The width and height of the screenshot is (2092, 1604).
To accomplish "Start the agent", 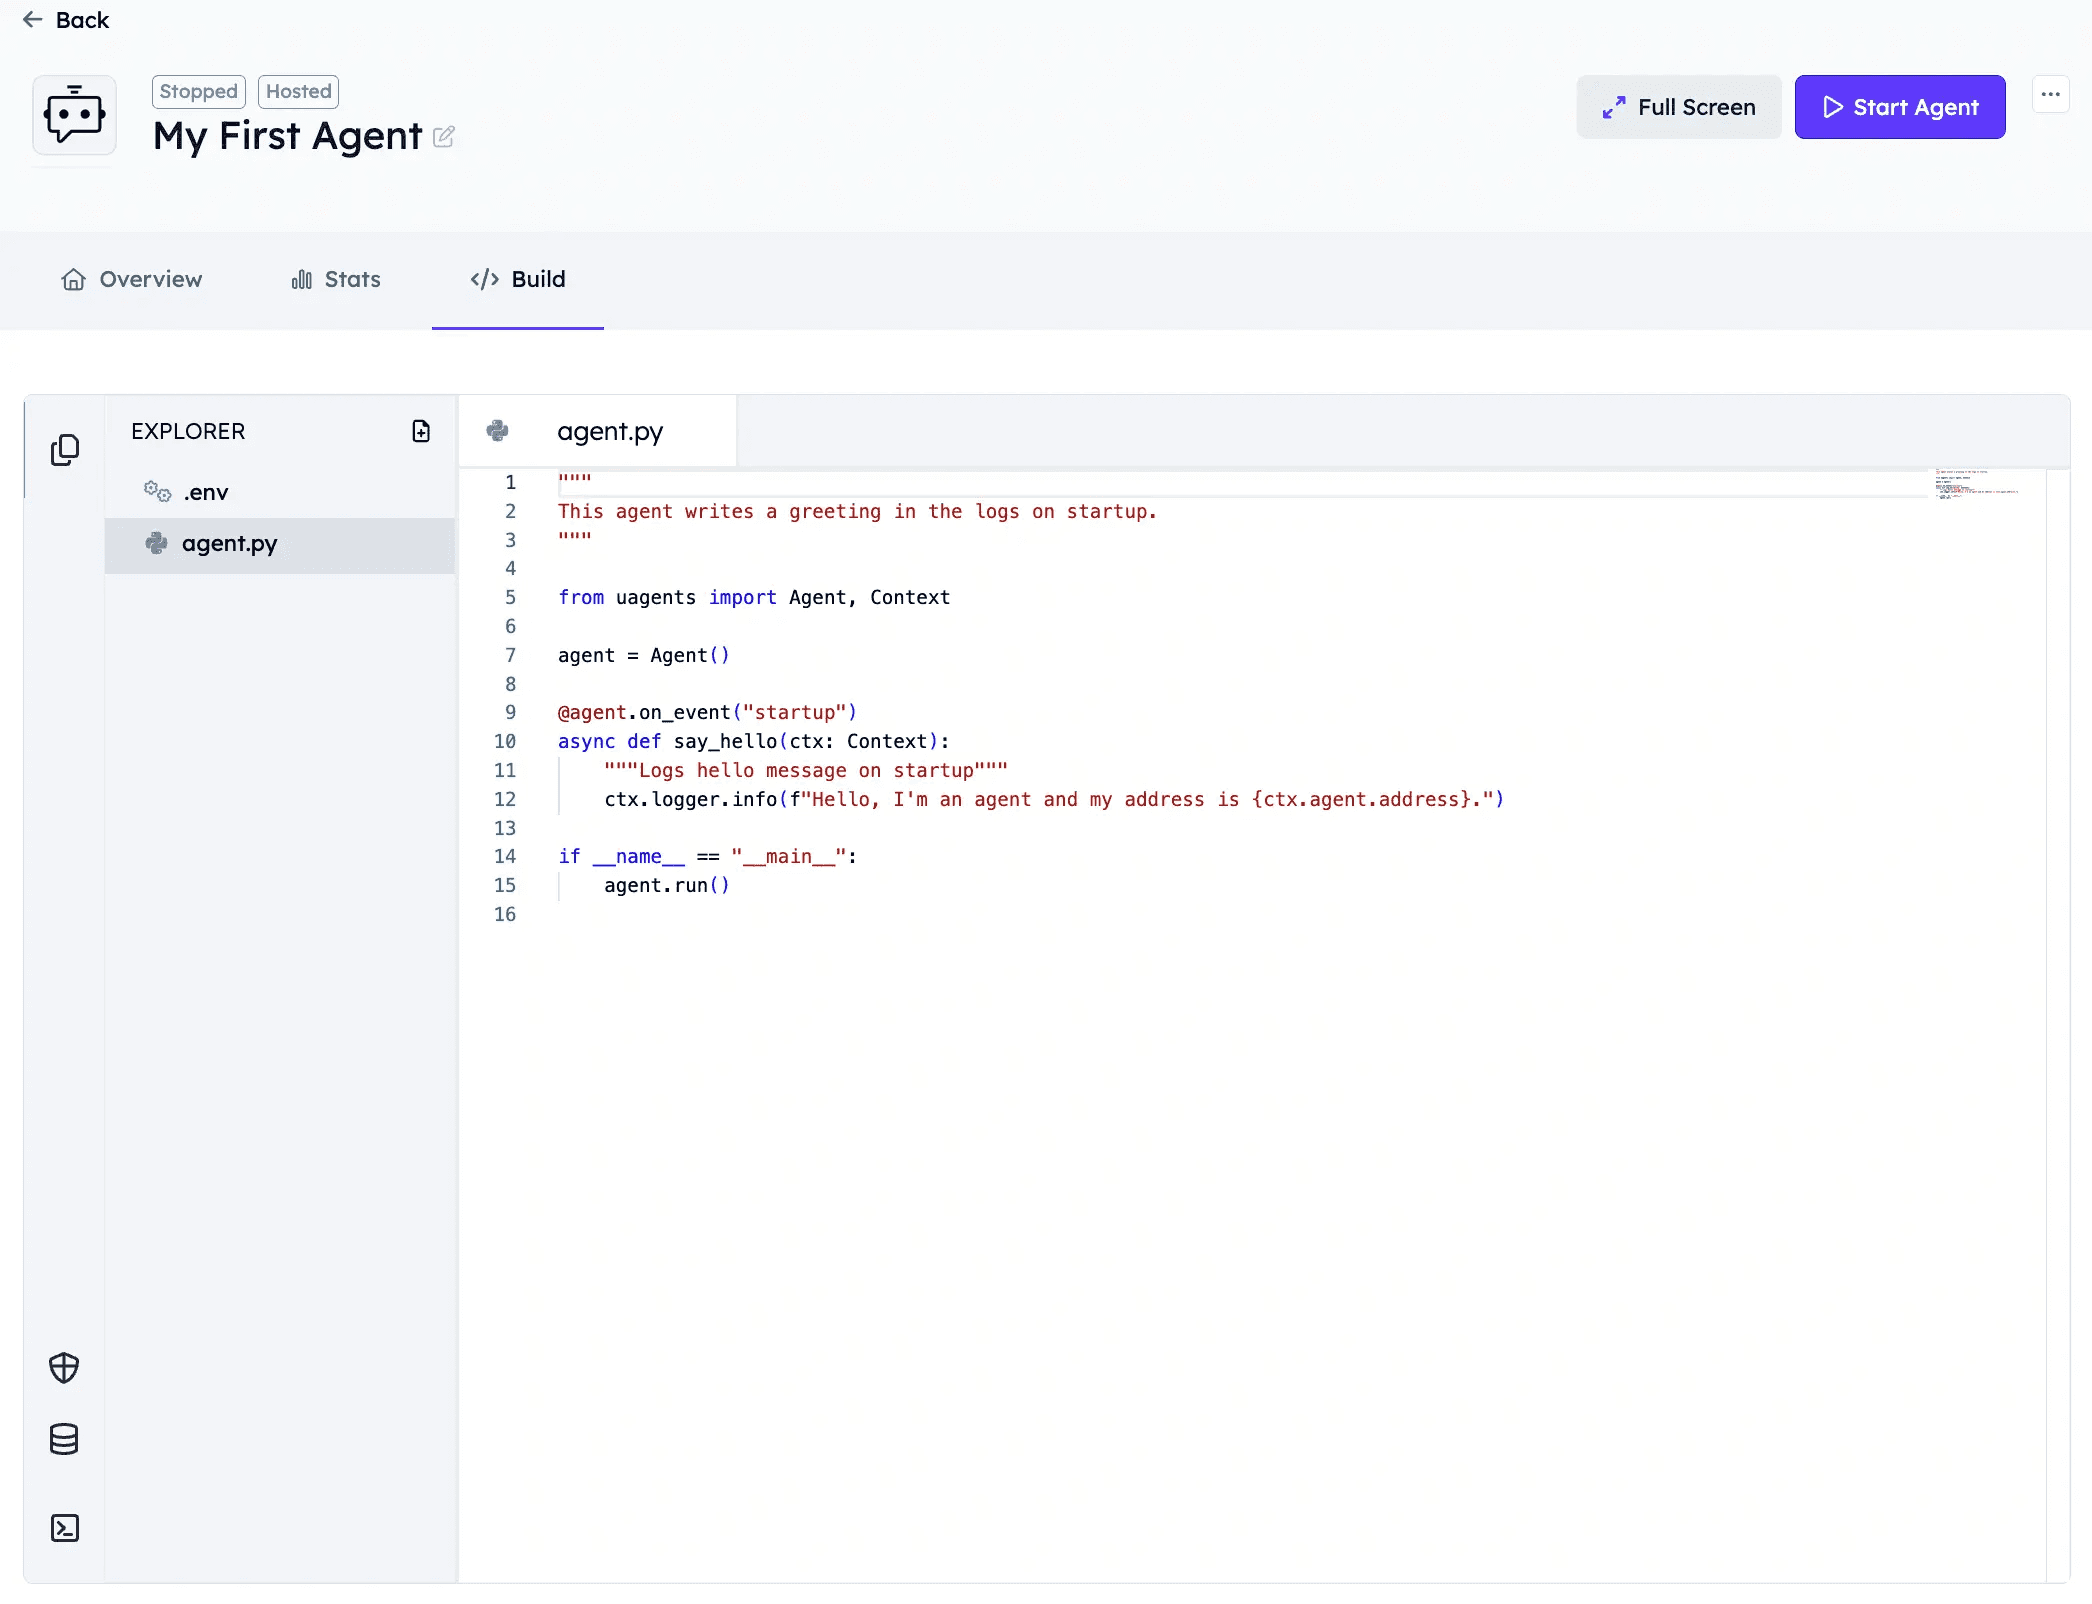I will (1900, 107).
